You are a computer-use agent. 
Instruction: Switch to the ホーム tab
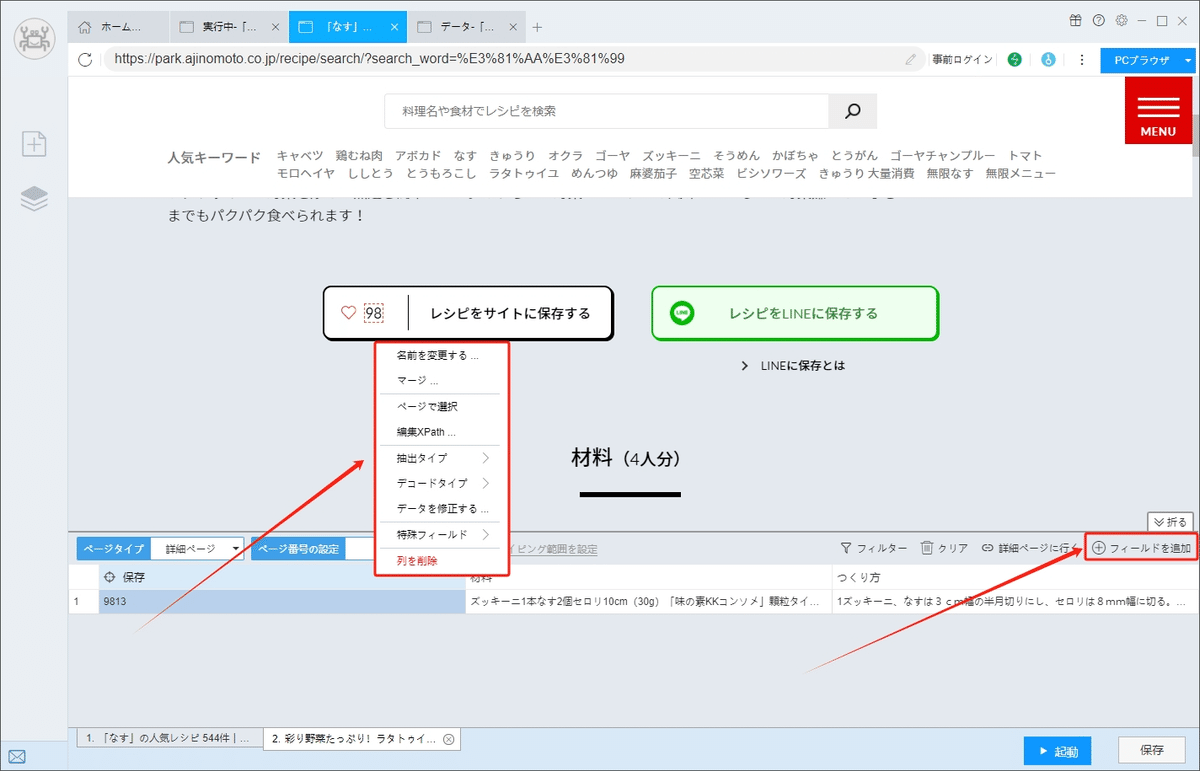click(118, 27)
